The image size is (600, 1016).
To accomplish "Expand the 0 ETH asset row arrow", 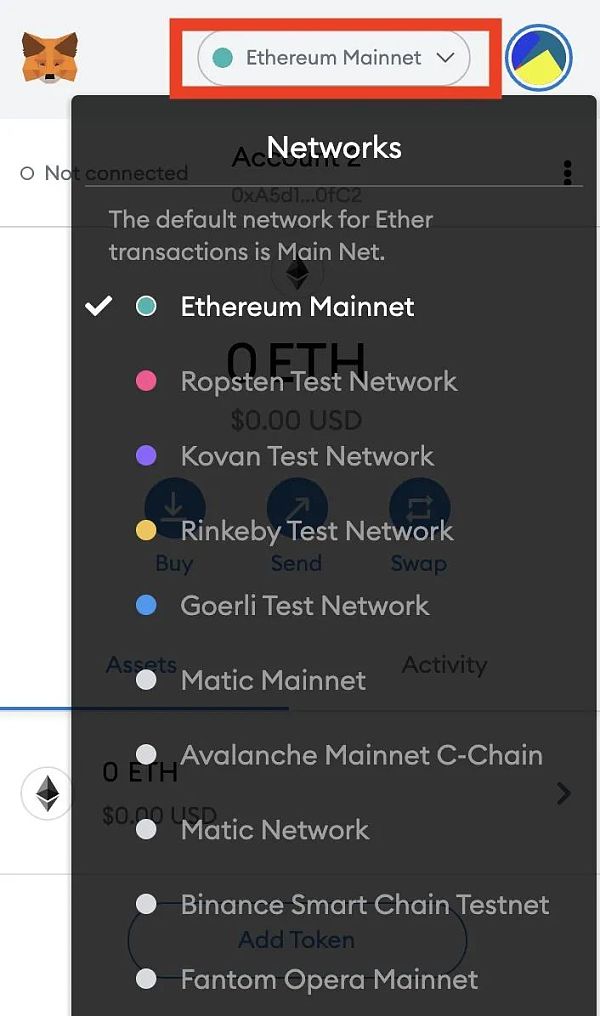I will (564, 793).
